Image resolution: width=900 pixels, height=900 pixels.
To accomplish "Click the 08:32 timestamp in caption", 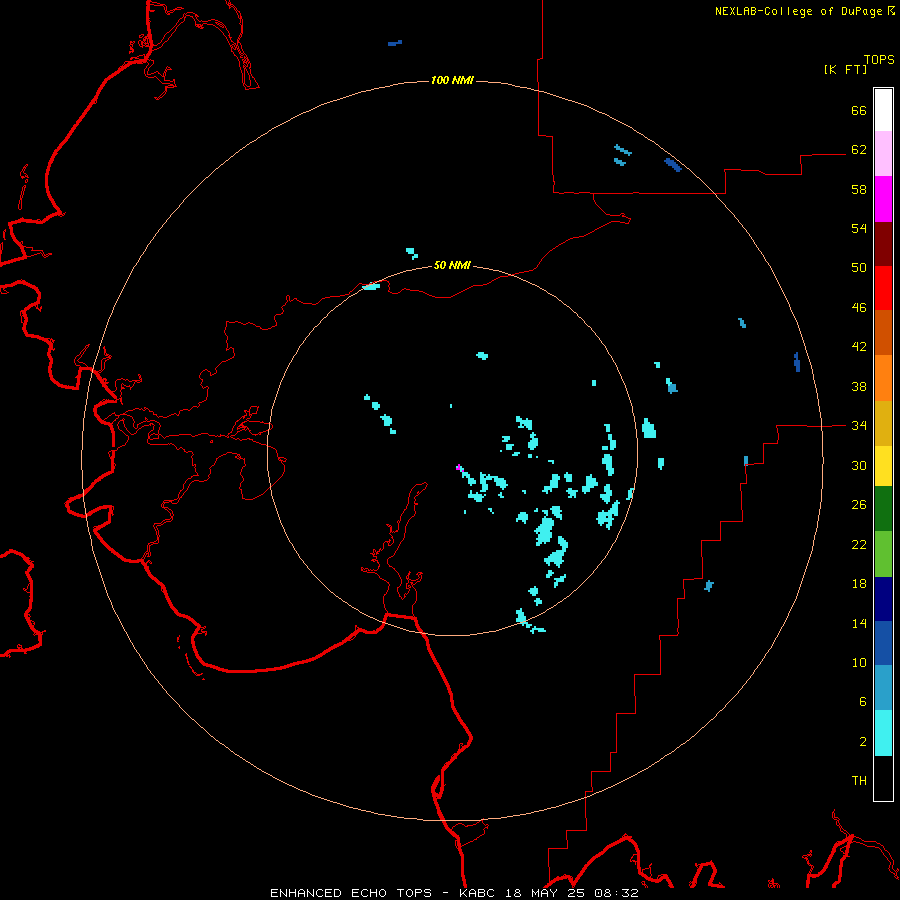I will click(616, 893).
